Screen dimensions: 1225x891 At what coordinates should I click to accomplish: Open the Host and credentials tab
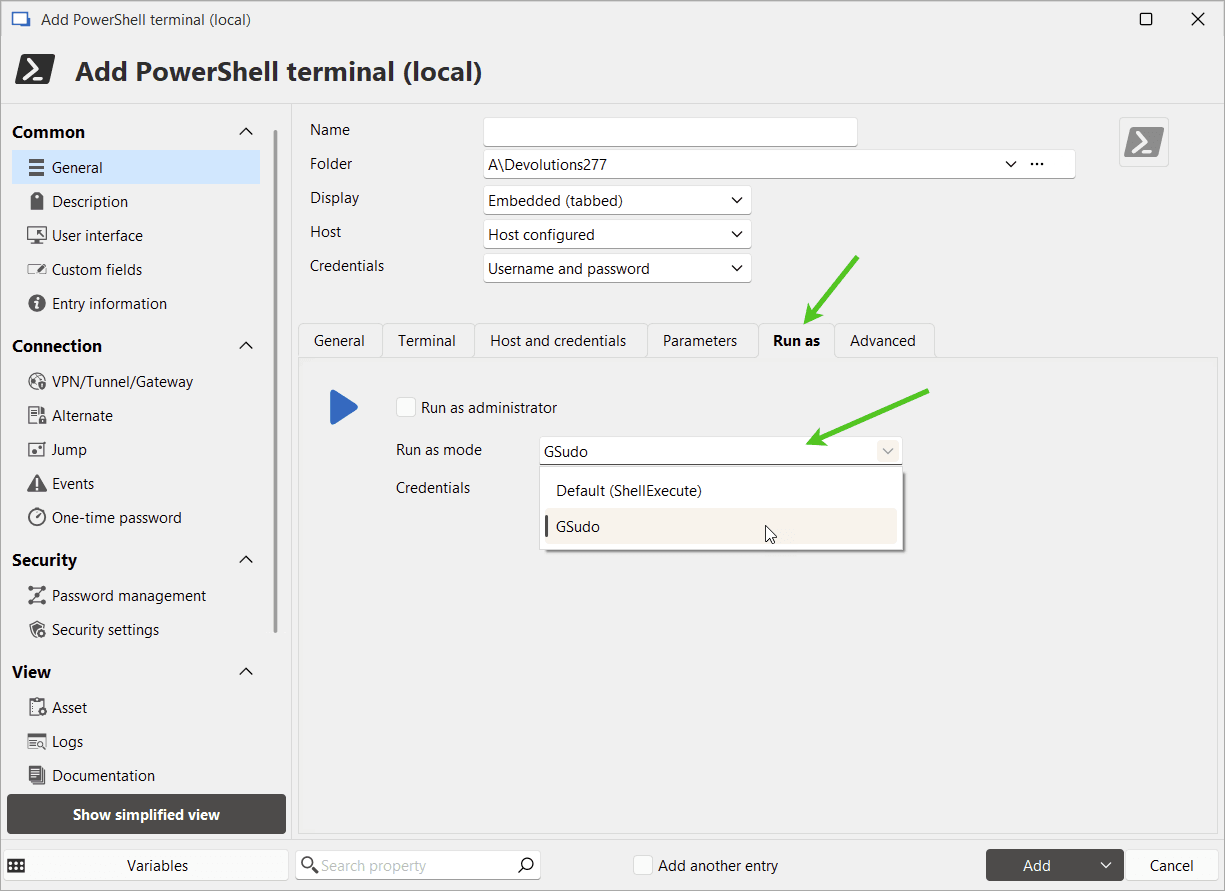(558, 341)
